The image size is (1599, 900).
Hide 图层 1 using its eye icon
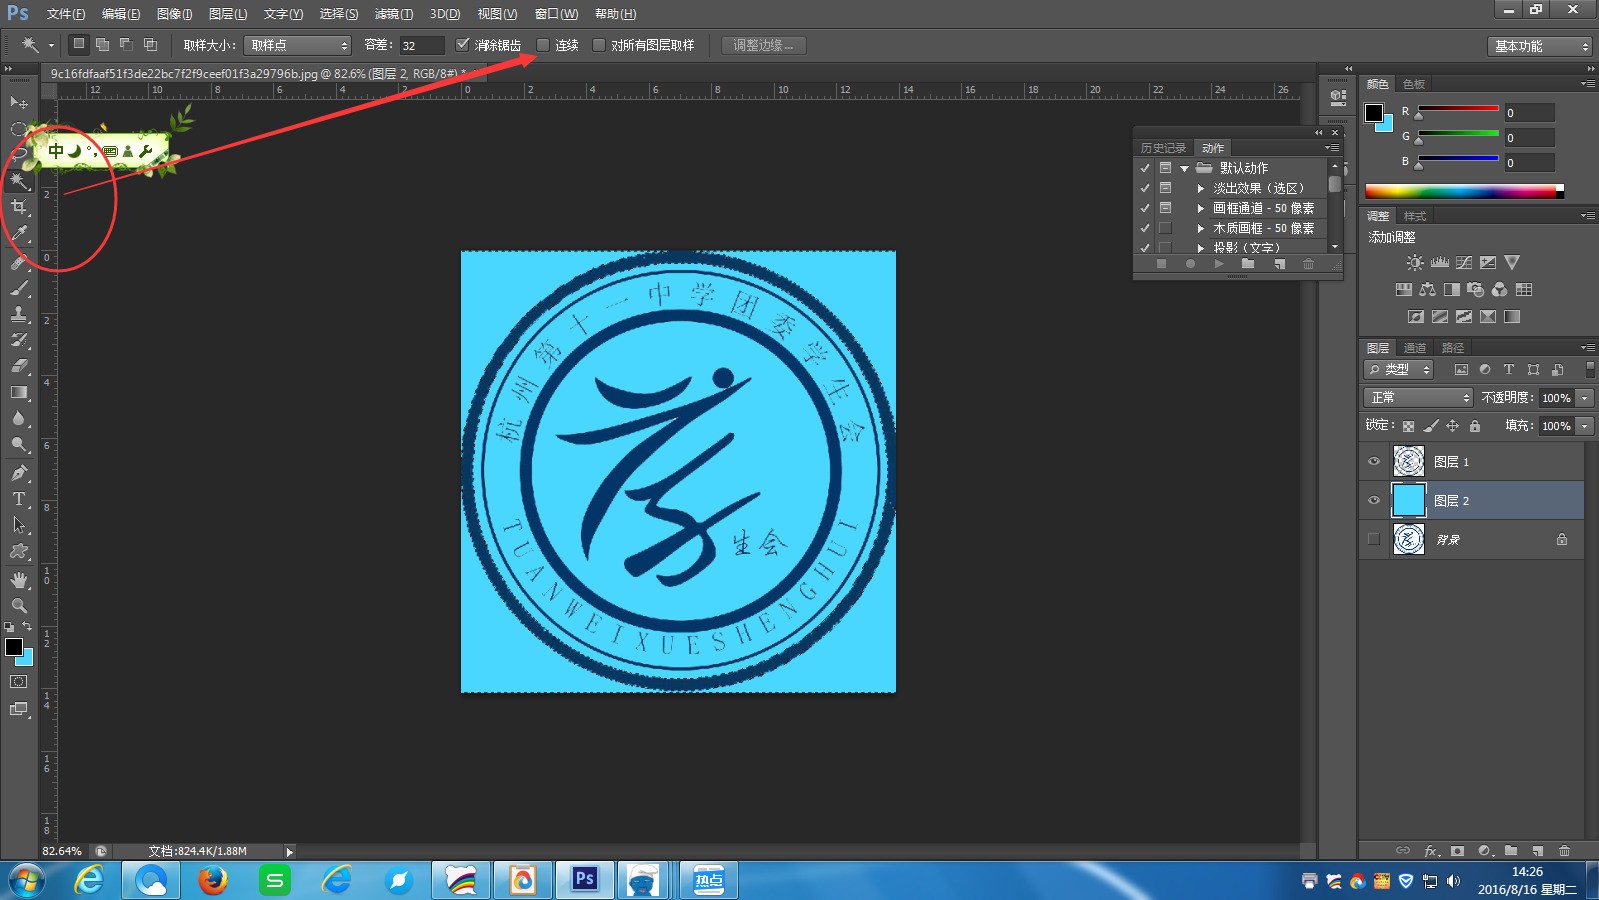coord(1374,462)
